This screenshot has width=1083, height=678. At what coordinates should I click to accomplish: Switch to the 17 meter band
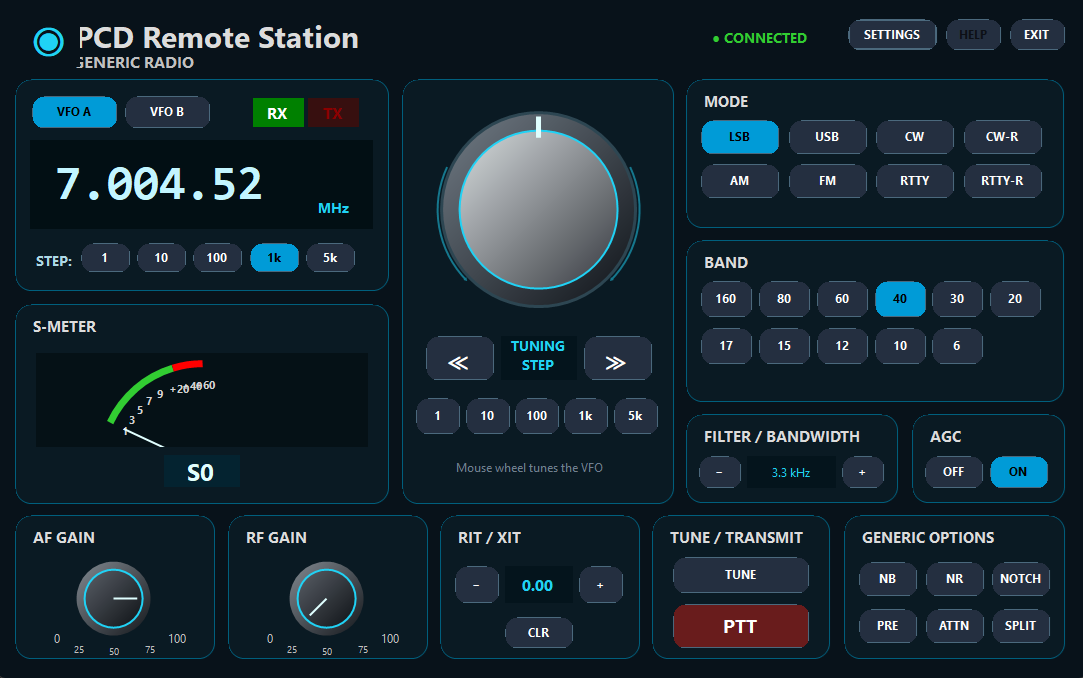coord(726,346)
